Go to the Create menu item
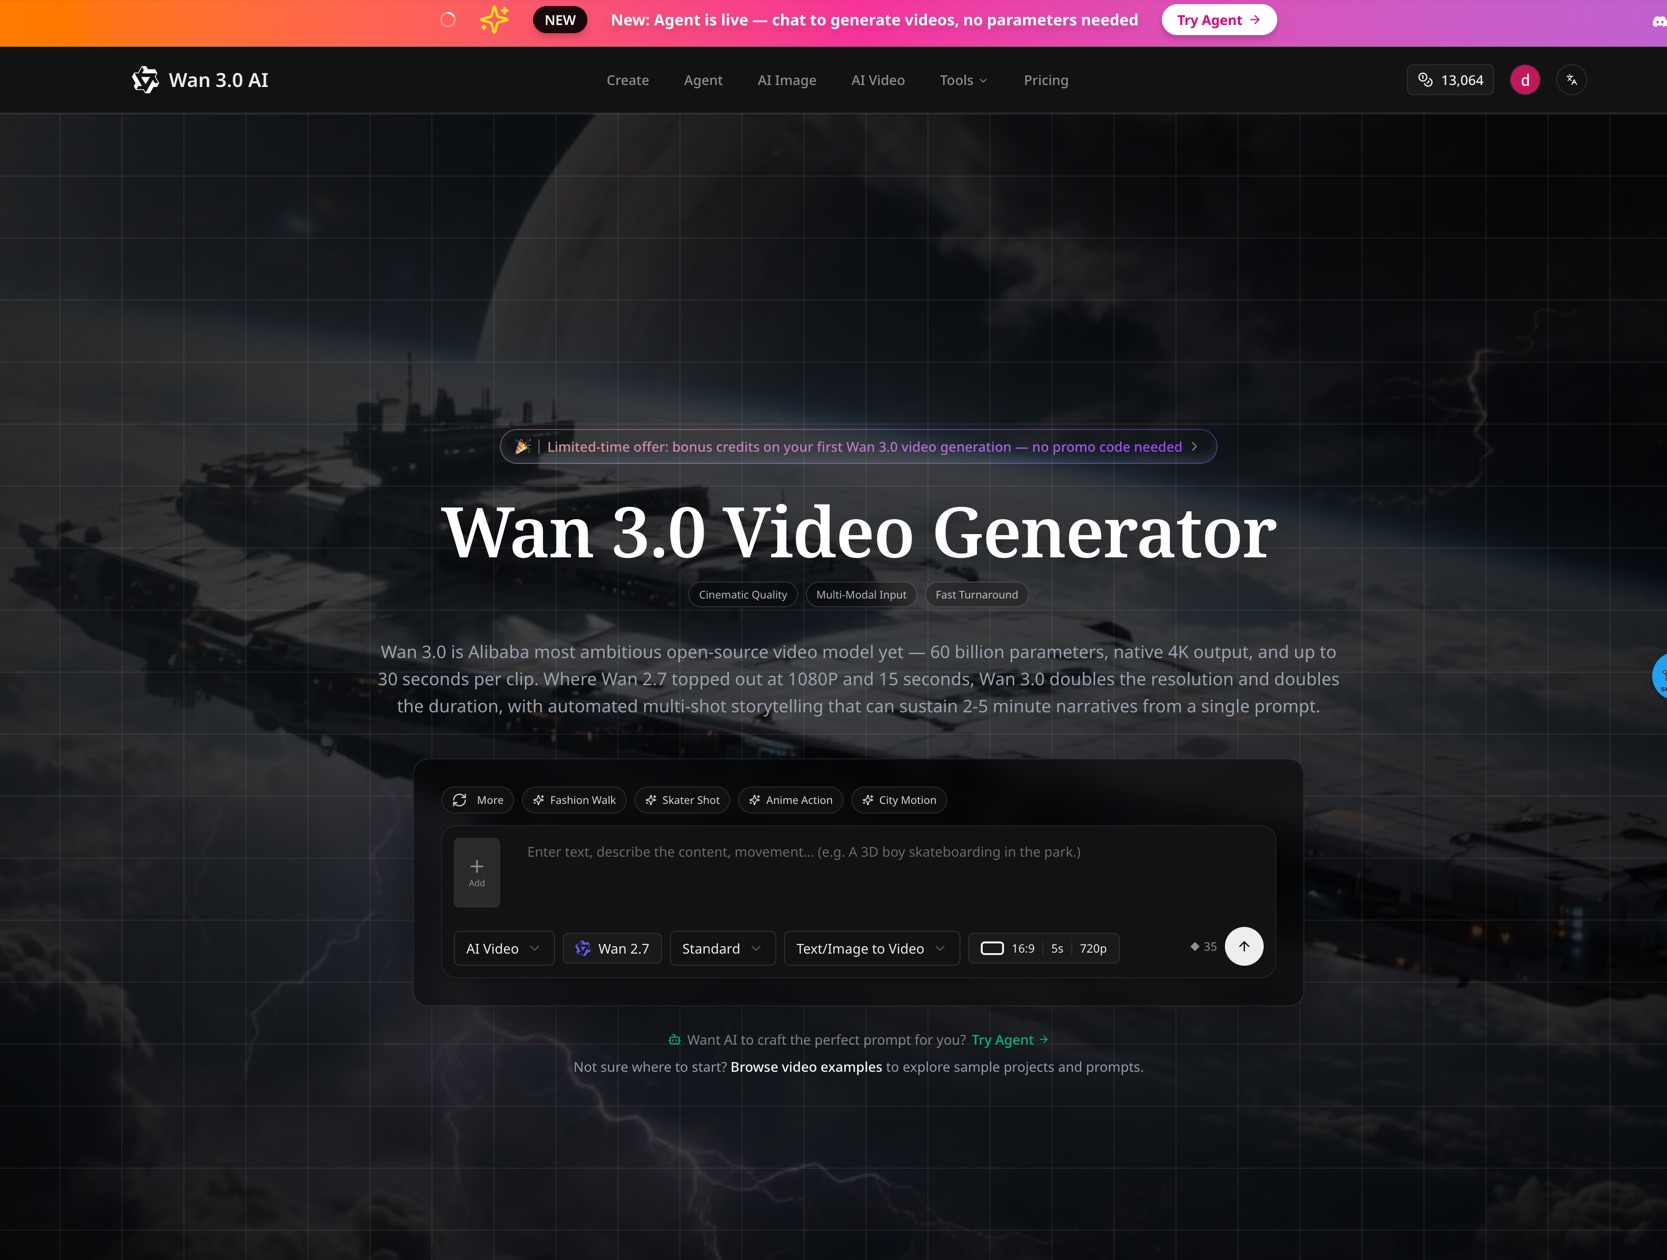Screen dimensions: 1667x1260 628,80
